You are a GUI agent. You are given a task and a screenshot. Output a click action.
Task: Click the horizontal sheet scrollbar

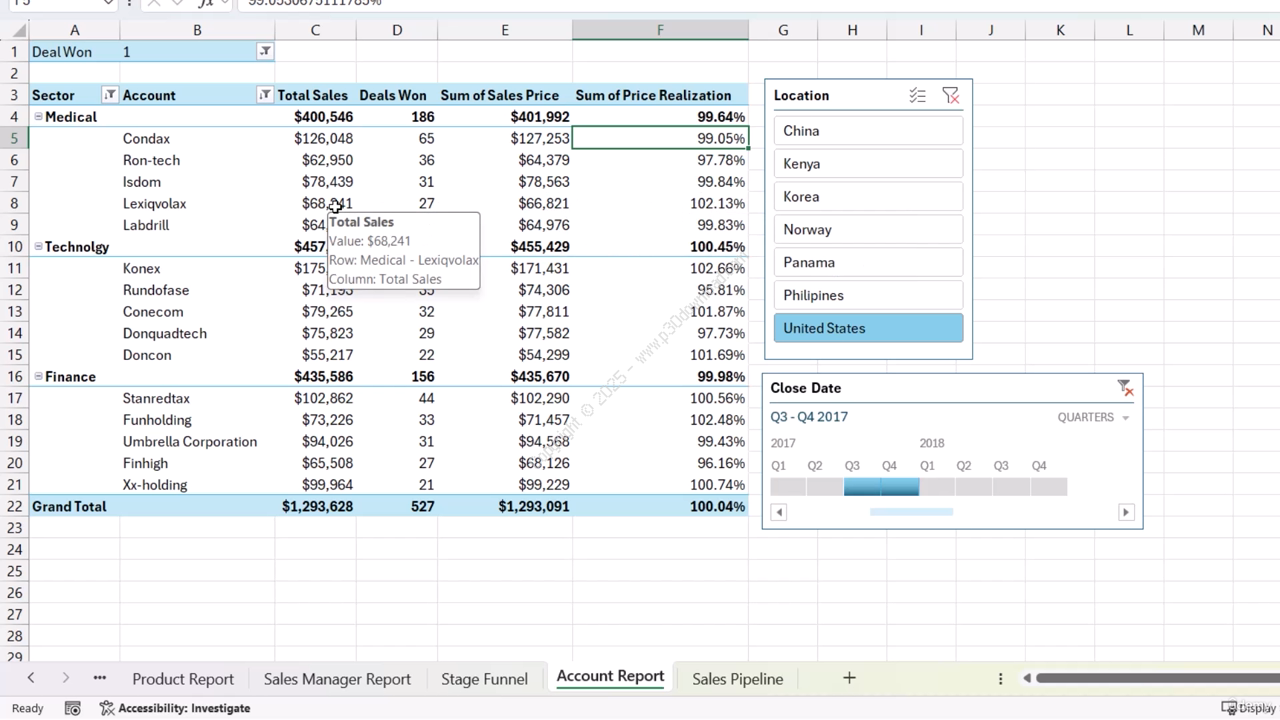click(1157, 678)
